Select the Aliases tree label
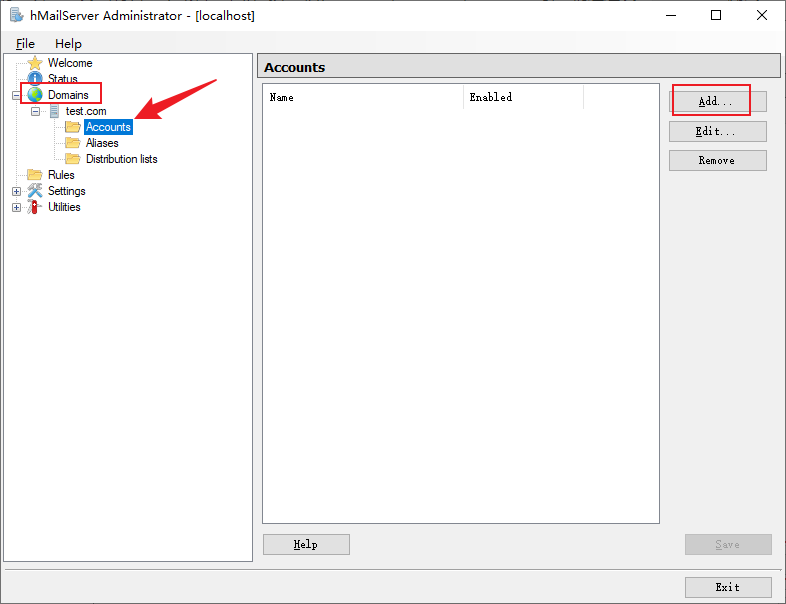Viewport: 786px width, 604px height. tap(102, 143)
